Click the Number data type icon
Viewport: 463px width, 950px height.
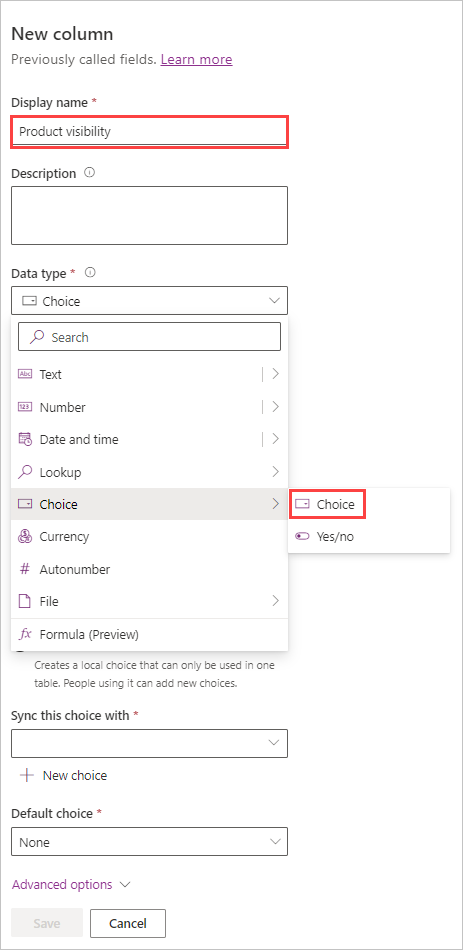pyautogui.click(x=25, y=407)
